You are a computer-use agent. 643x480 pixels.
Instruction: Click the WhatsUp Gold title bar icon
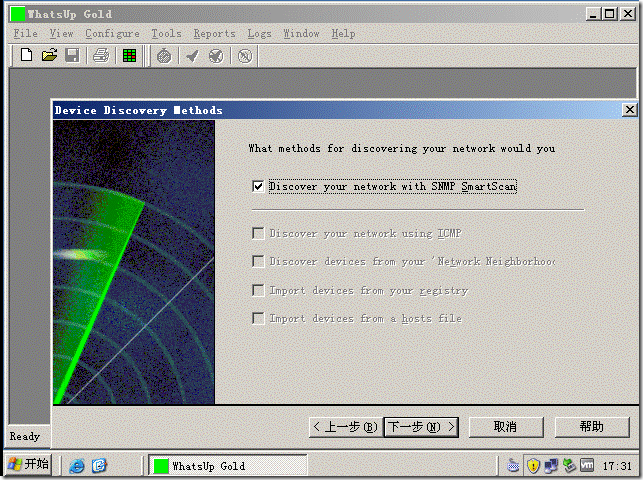click(x=18, y=14)
